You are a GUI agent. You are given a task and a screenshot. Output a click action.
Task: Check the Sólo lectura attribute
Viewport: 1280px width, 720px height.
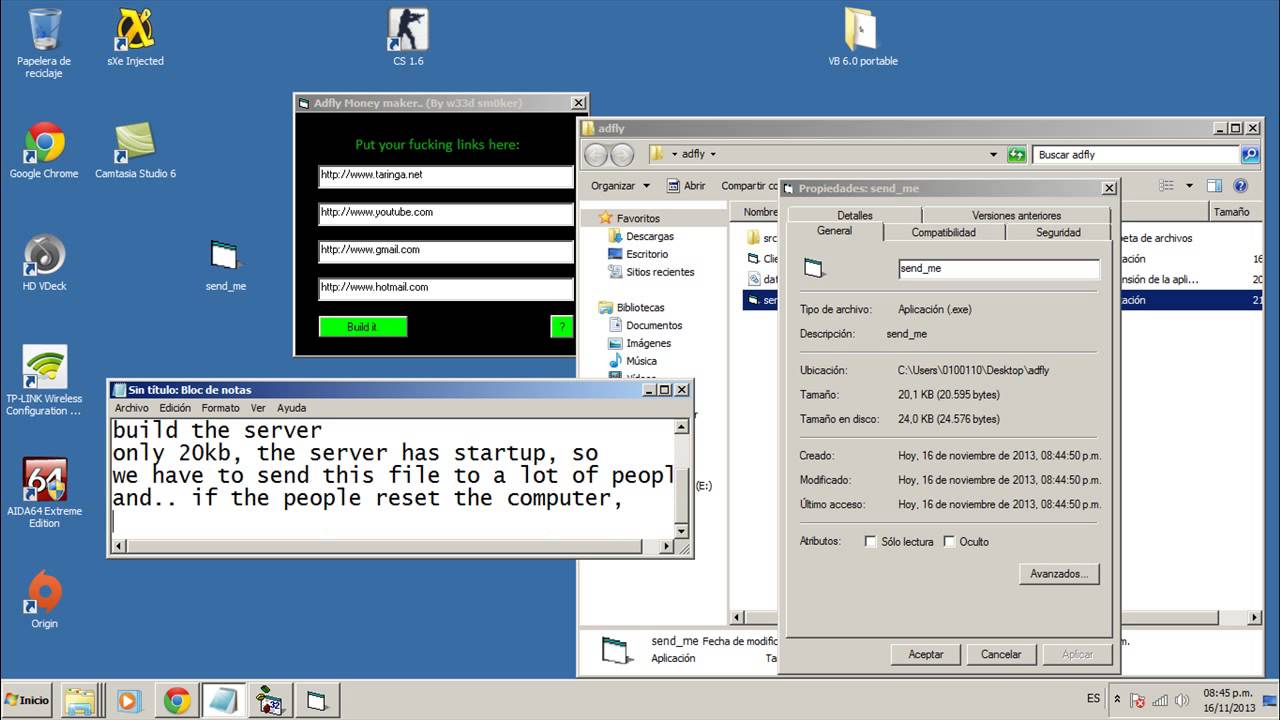[871, 542]
